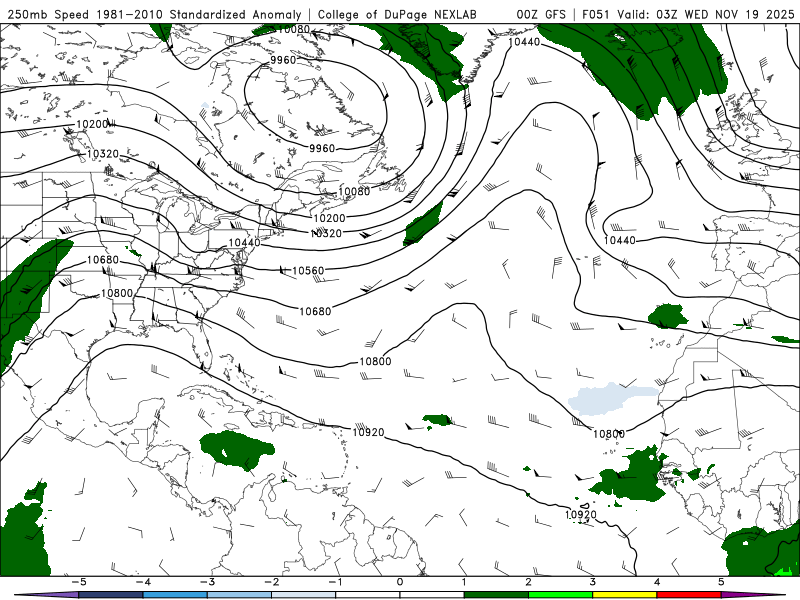Click the 10560 contour label
Viewport: 800px width, 600px height.
pos(308,270)
